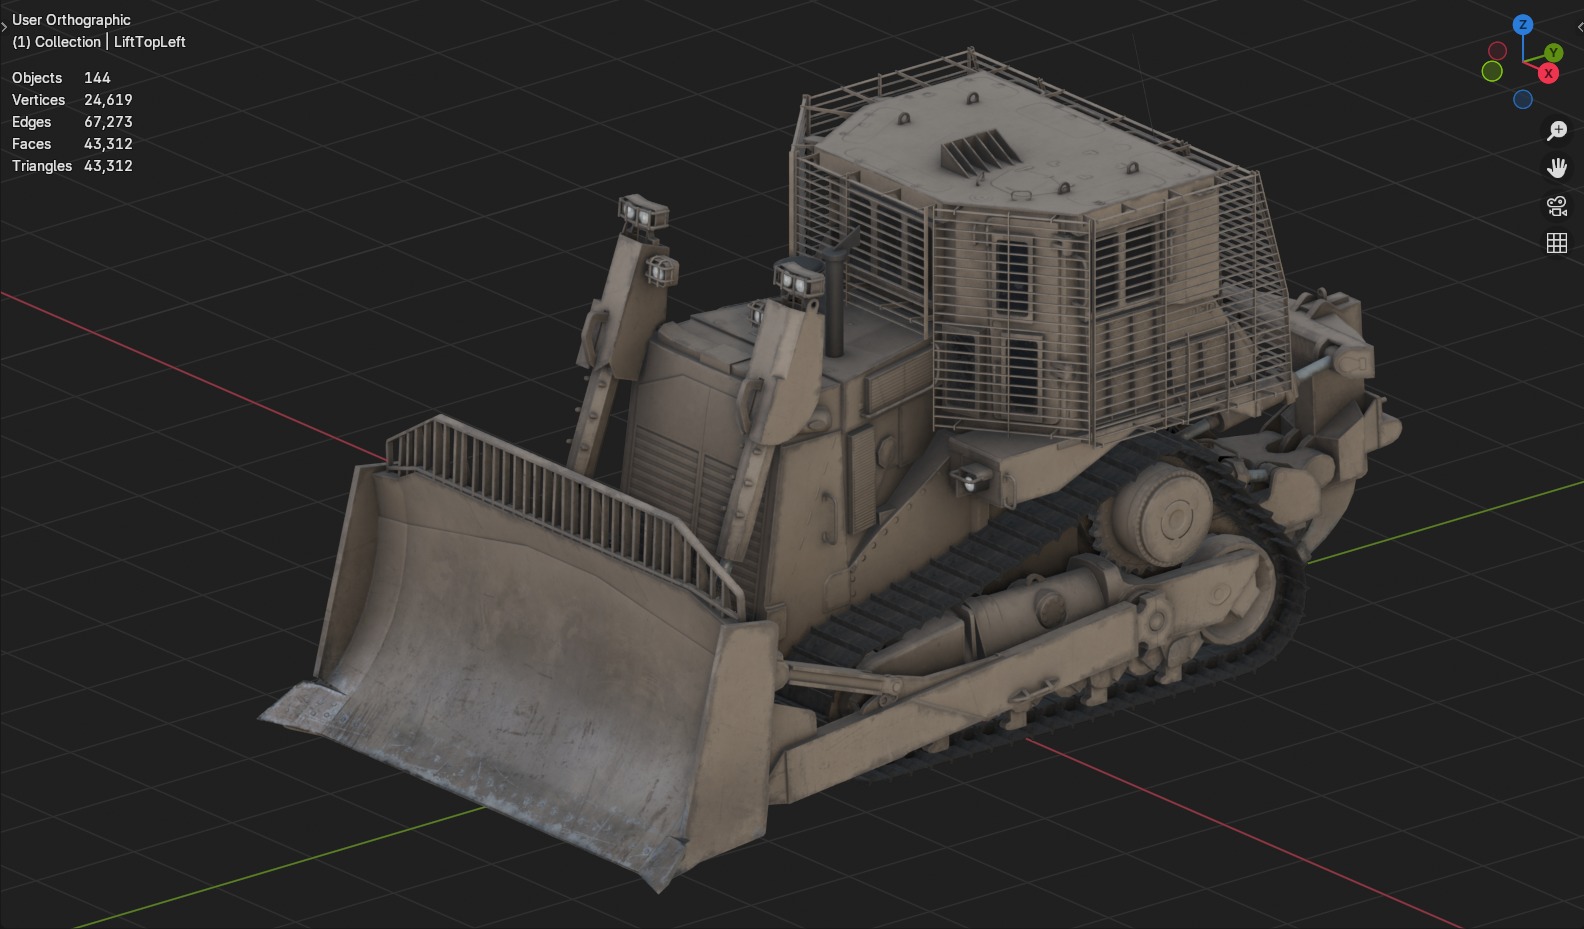Toggle the camera view icon
This screenshot has height=929, width=1584.
point(1557,205)
